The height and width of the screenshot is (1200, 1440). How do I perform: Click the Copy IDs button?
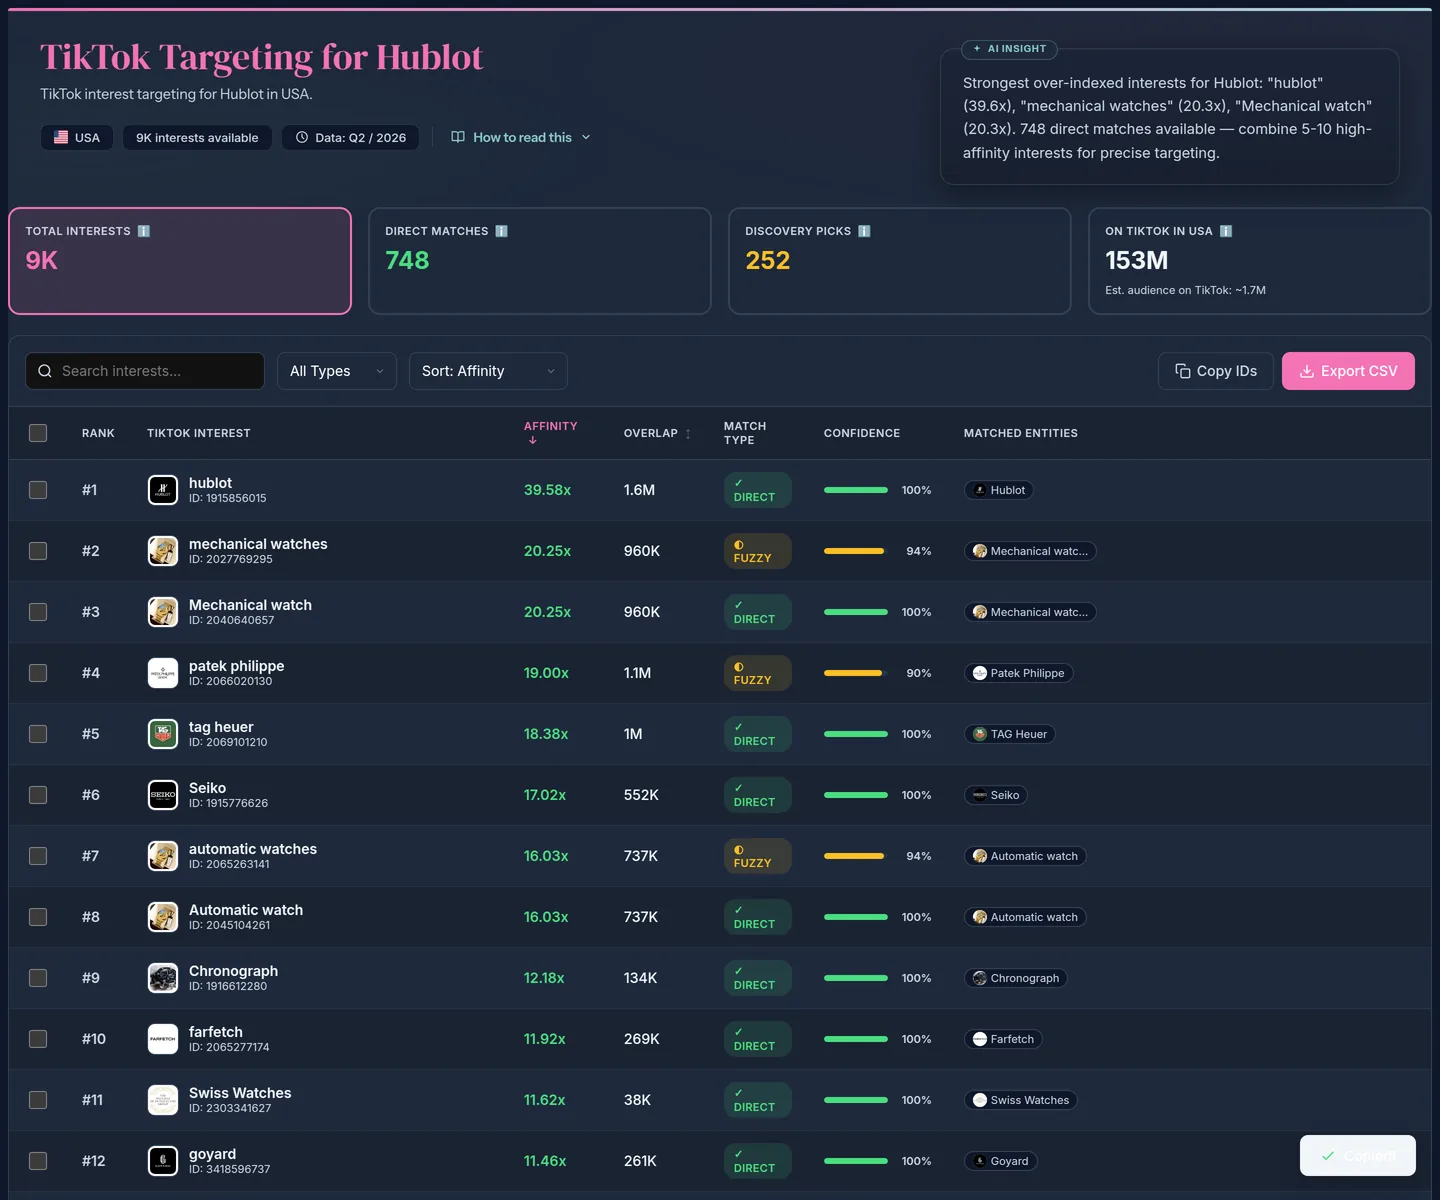pyautogui.click(x=1216, y=371)
